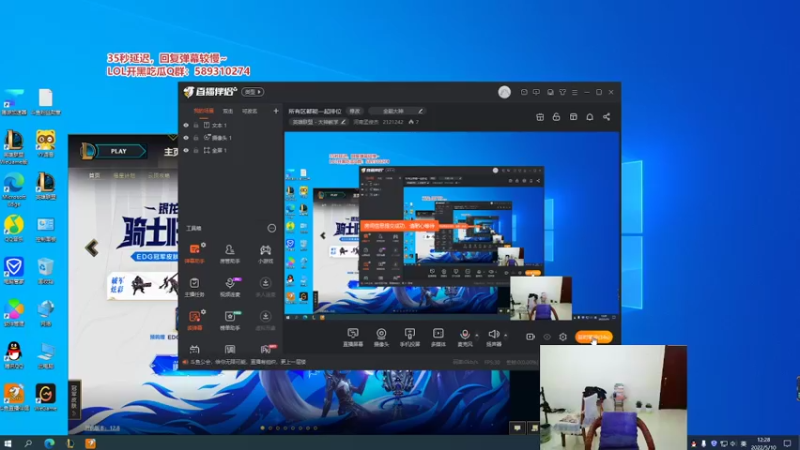
Task: Hide the 文本 1 source
Action: (x=186, y=125)
